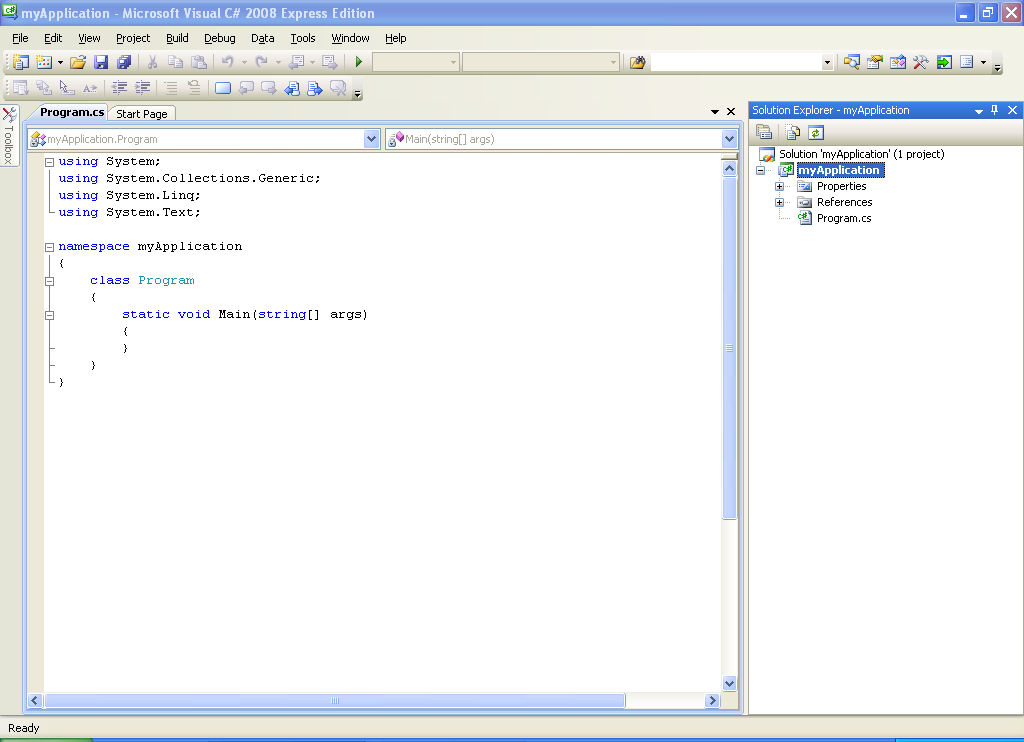Toggle a bookmark on the current line
The image size is (1024, 742).
click(223, 88)
